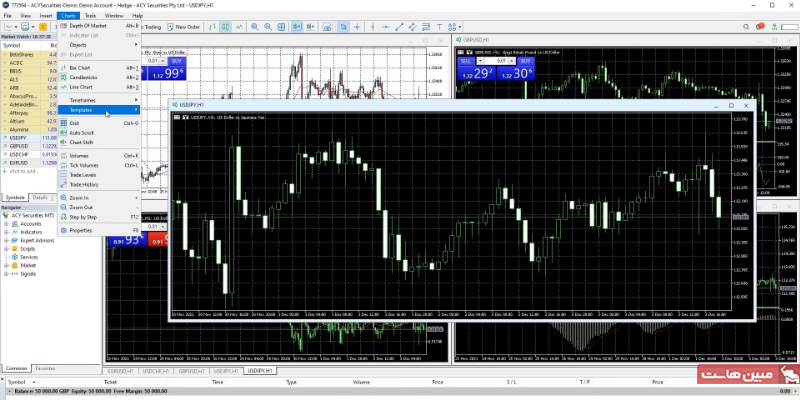This screenshot has width=800, height=400.
Task: Click the yellow dollar symbols toolbar icon
Action: tap(43, 27)
